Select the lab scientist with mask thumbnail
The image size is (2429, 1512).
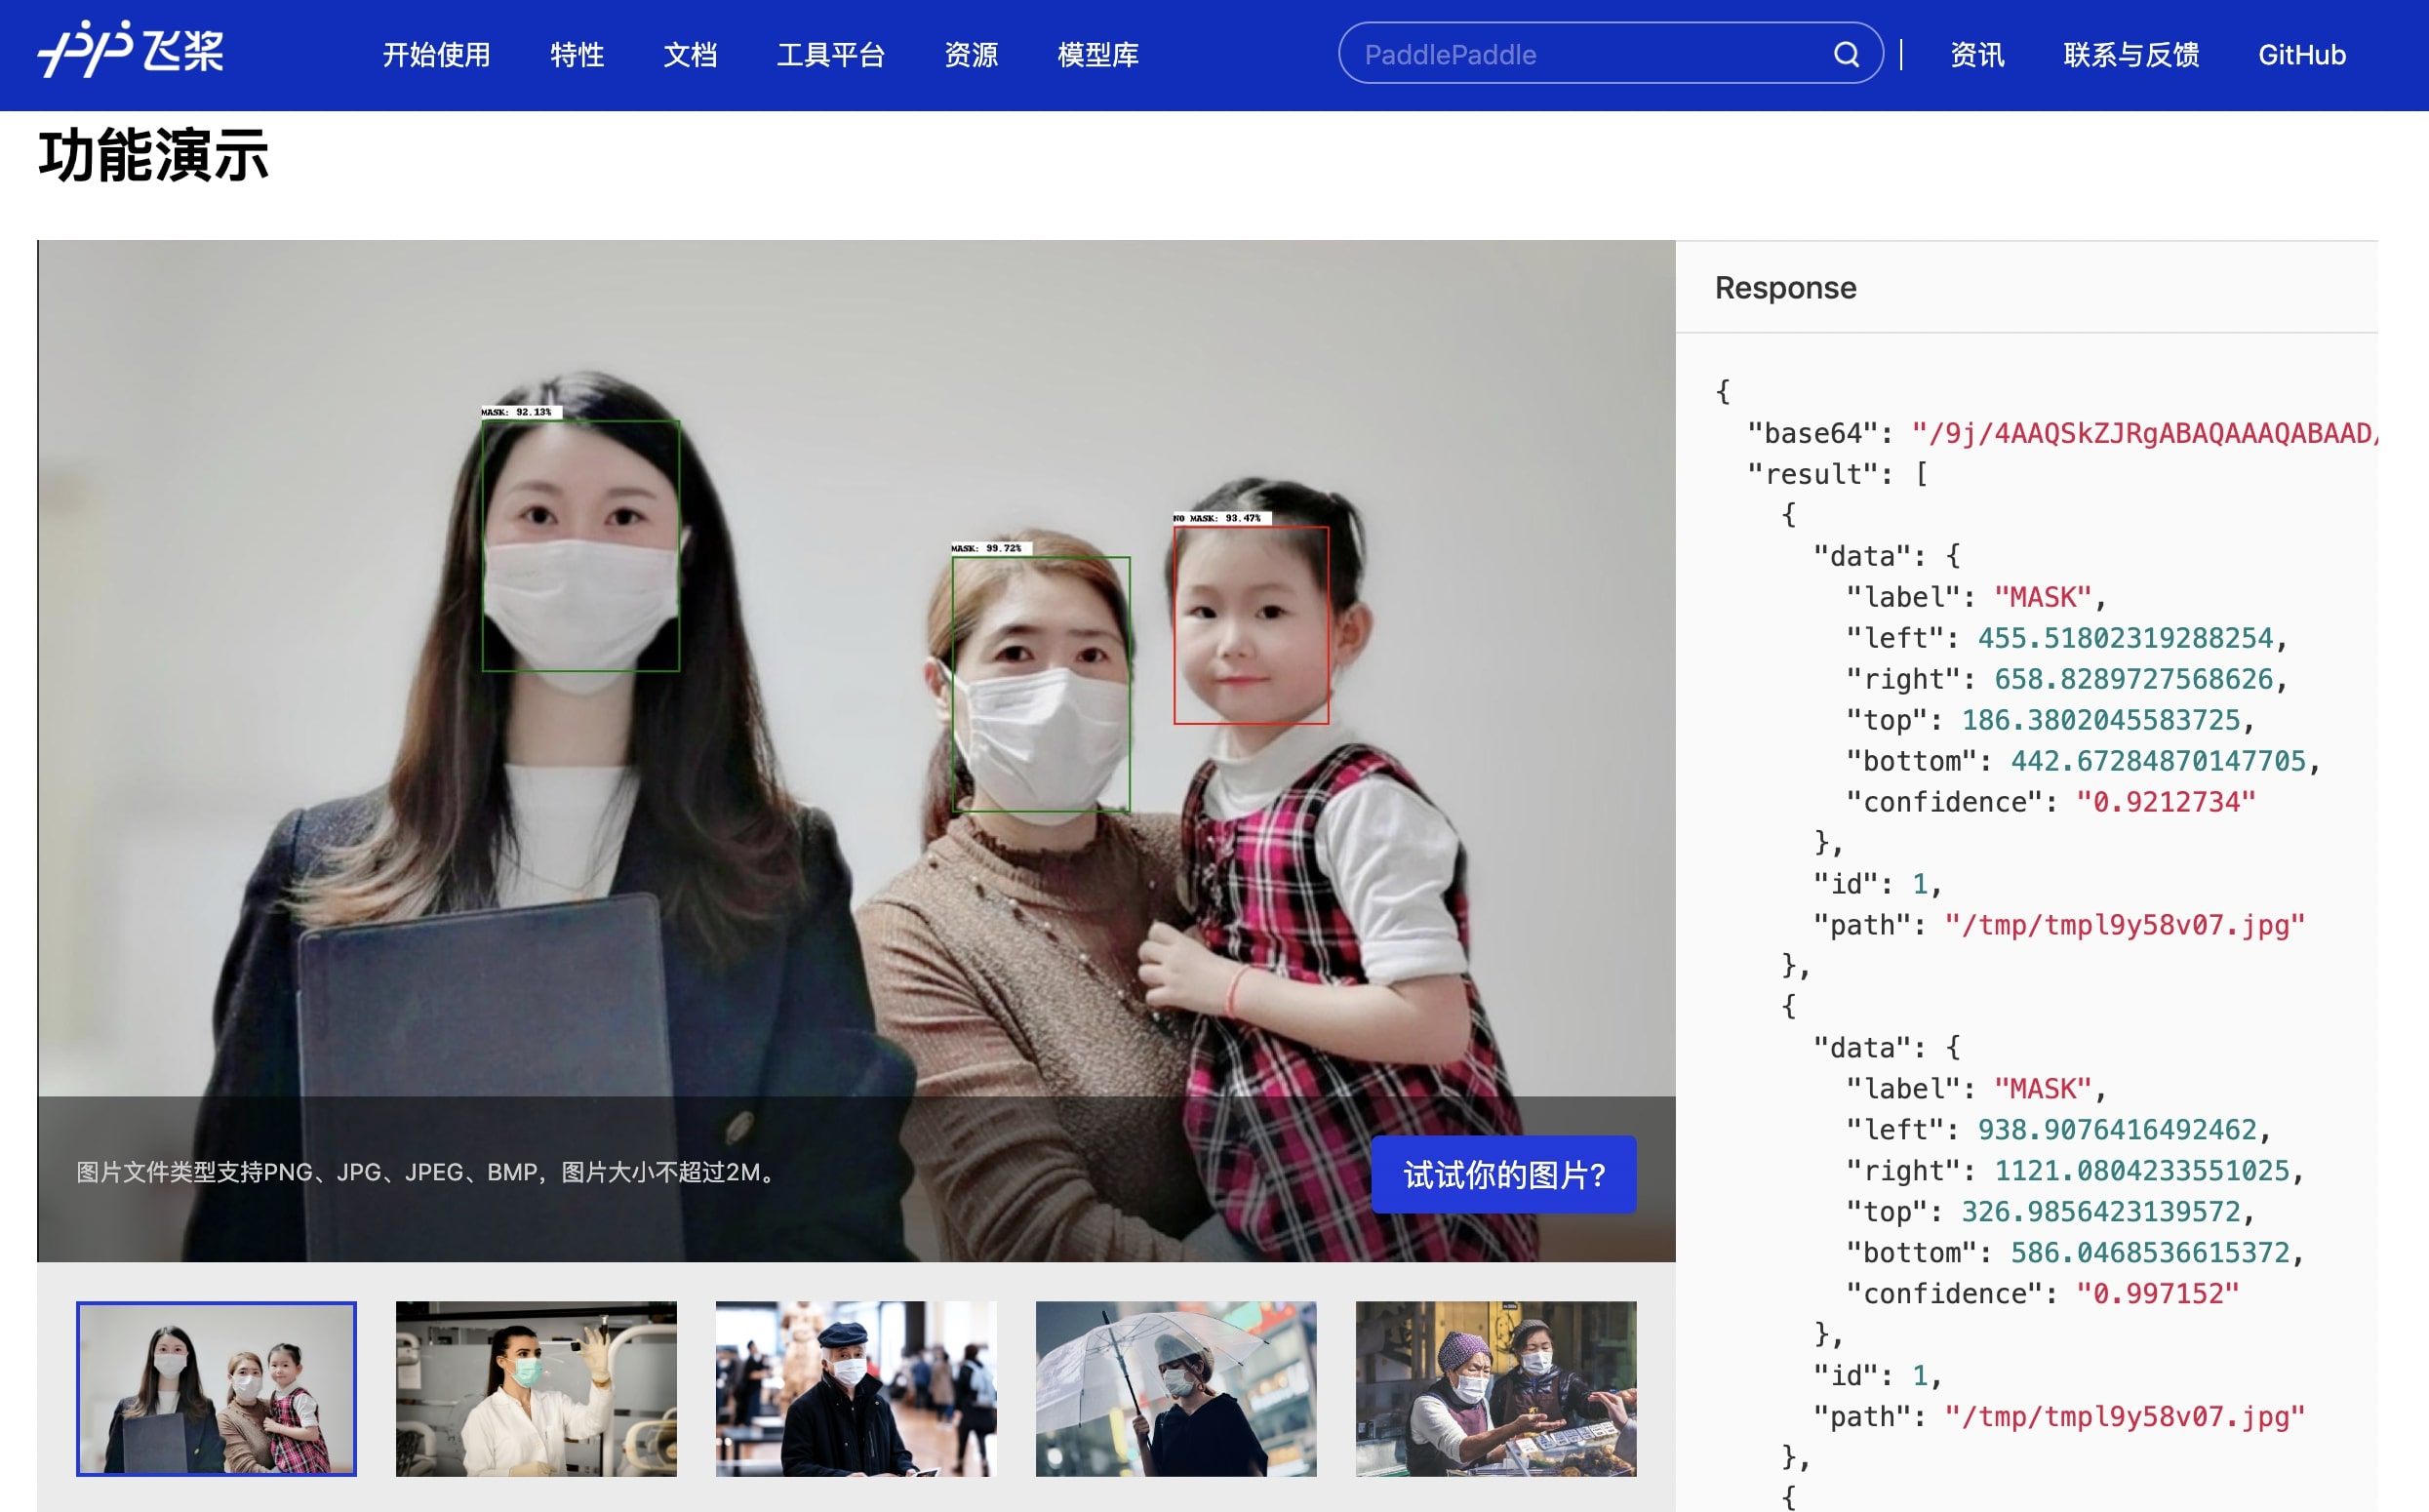[x=536, y=1389]
